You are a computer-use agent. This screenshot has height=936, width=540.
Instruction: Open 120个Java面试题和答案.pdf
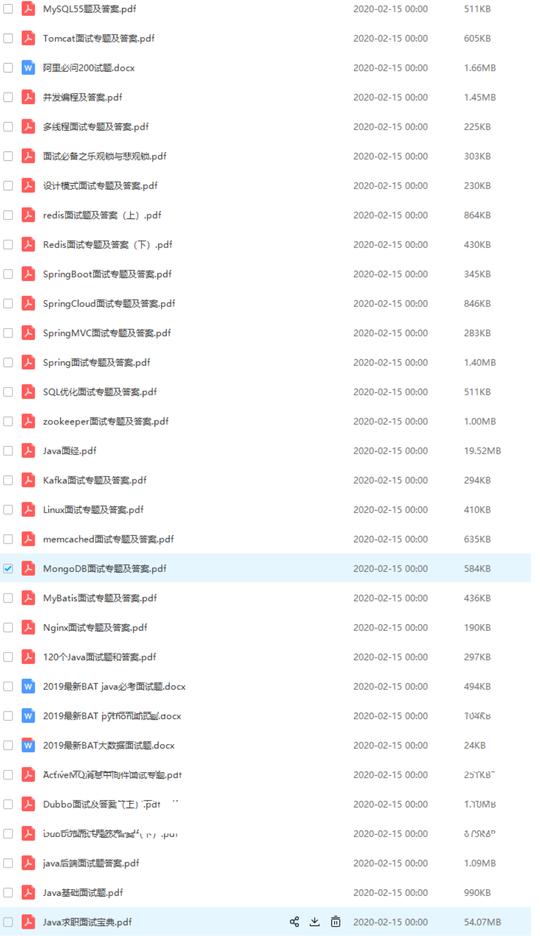(x=100, y=657)
